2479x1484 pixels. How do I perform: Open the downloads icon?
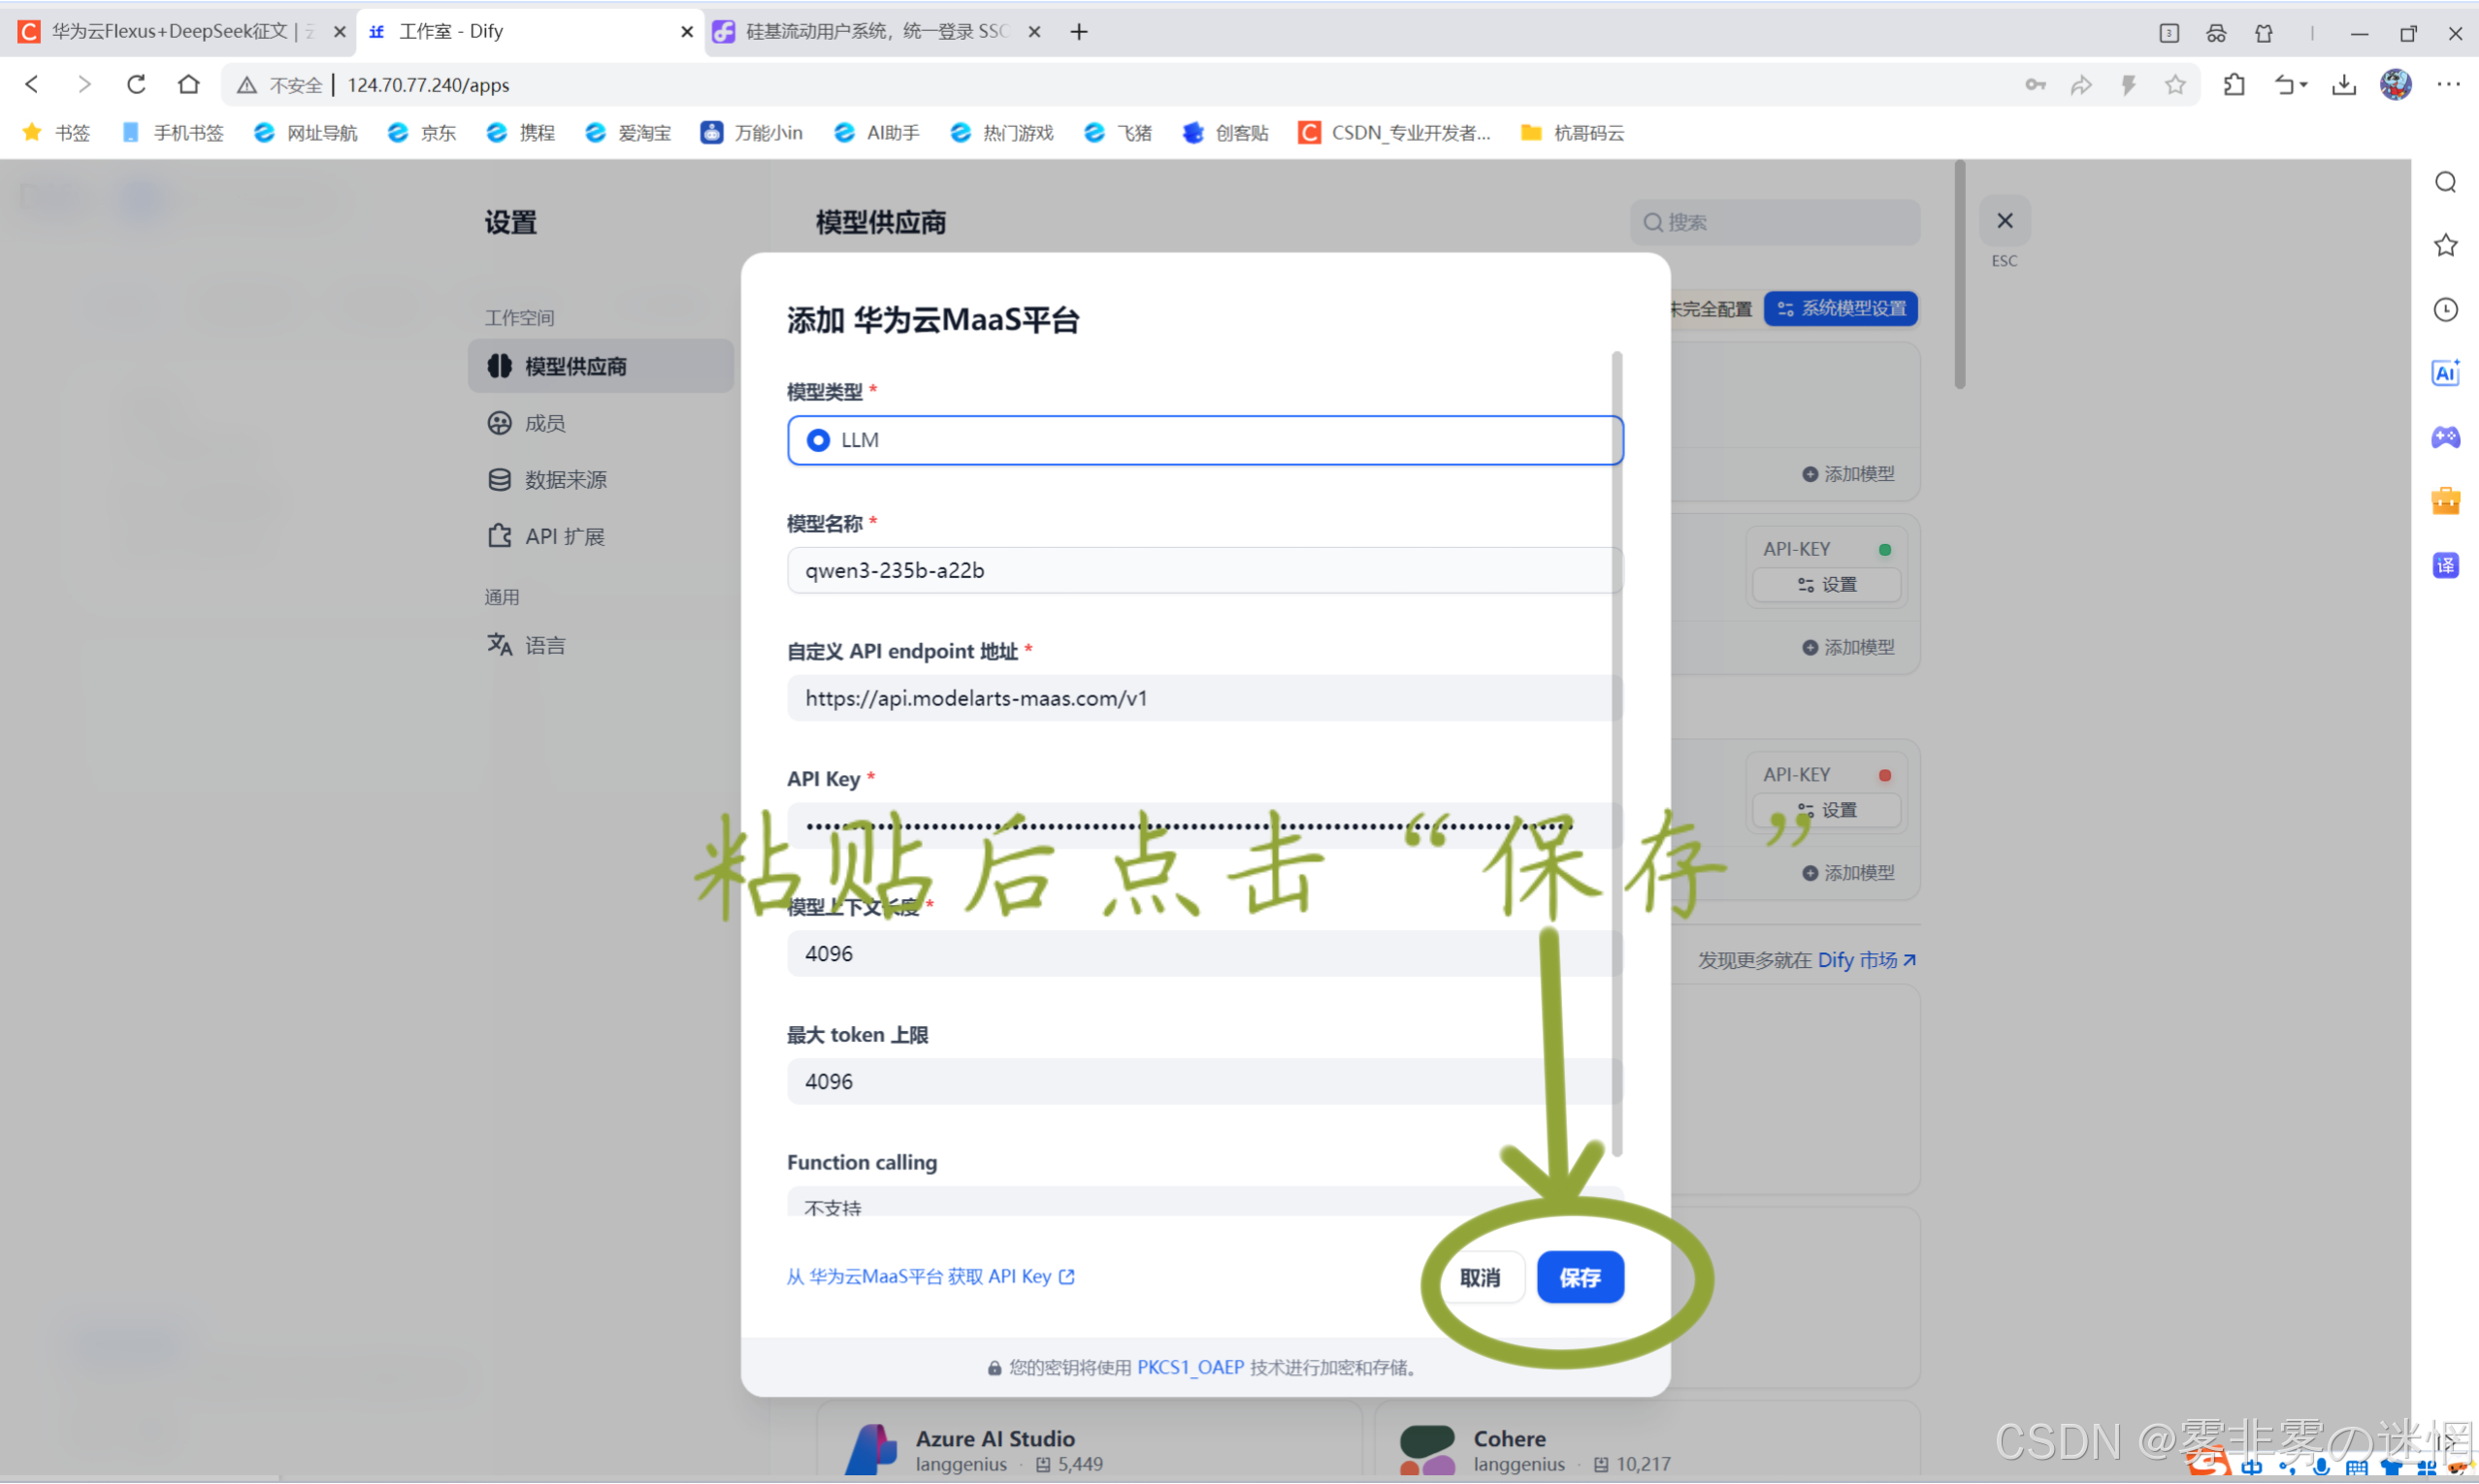pos(2344,85)
